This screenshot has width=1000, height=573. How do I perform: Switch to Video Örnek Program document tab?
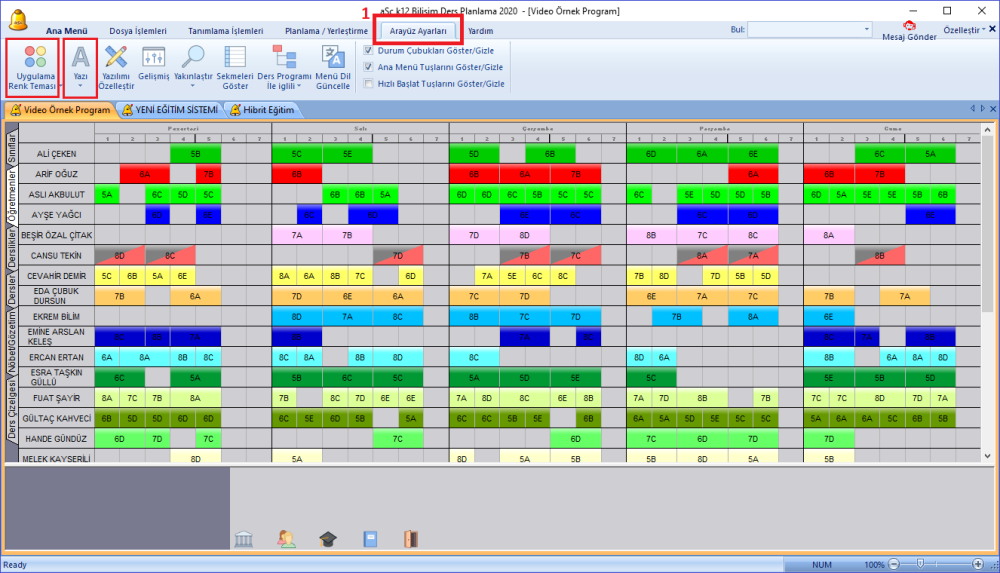pyautogui.click(x=60, y=110)
